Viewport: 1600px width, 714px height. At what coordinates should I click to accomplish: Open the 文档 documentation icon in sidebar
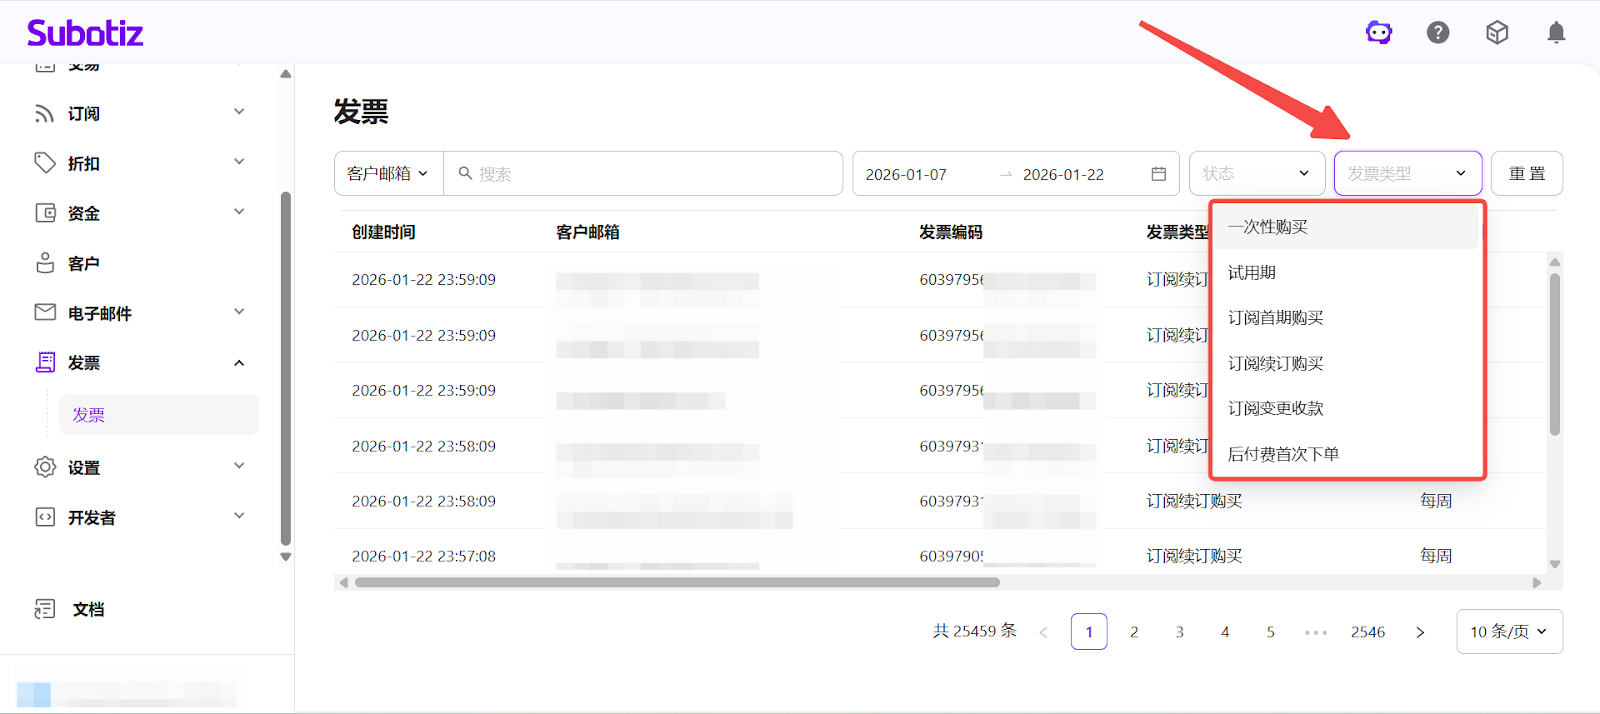(x=45, y=609)
